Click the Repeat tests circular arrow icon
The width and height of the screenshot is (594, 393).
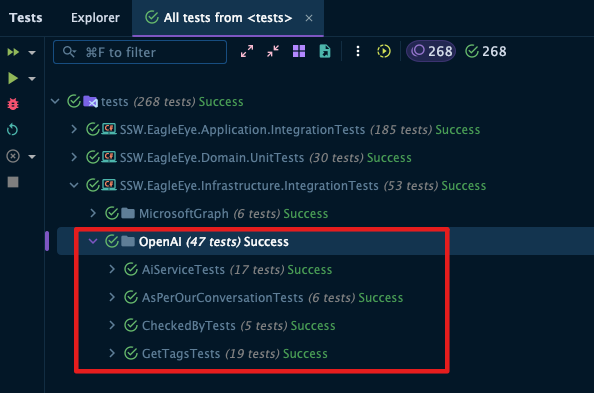pyautogui.click(x=13, y=130)
